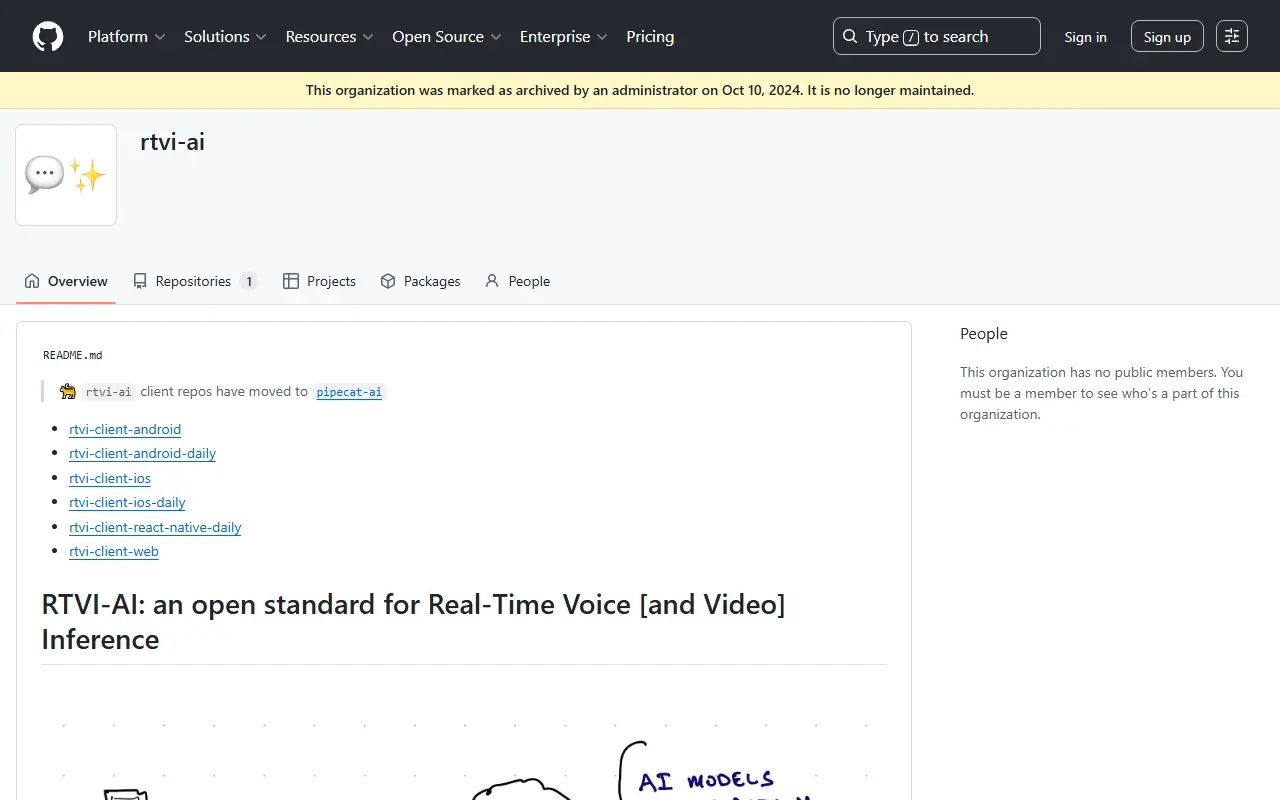
Task: Switch to the Packages tab
Action: pyautogui.click(x=420, y=281)
